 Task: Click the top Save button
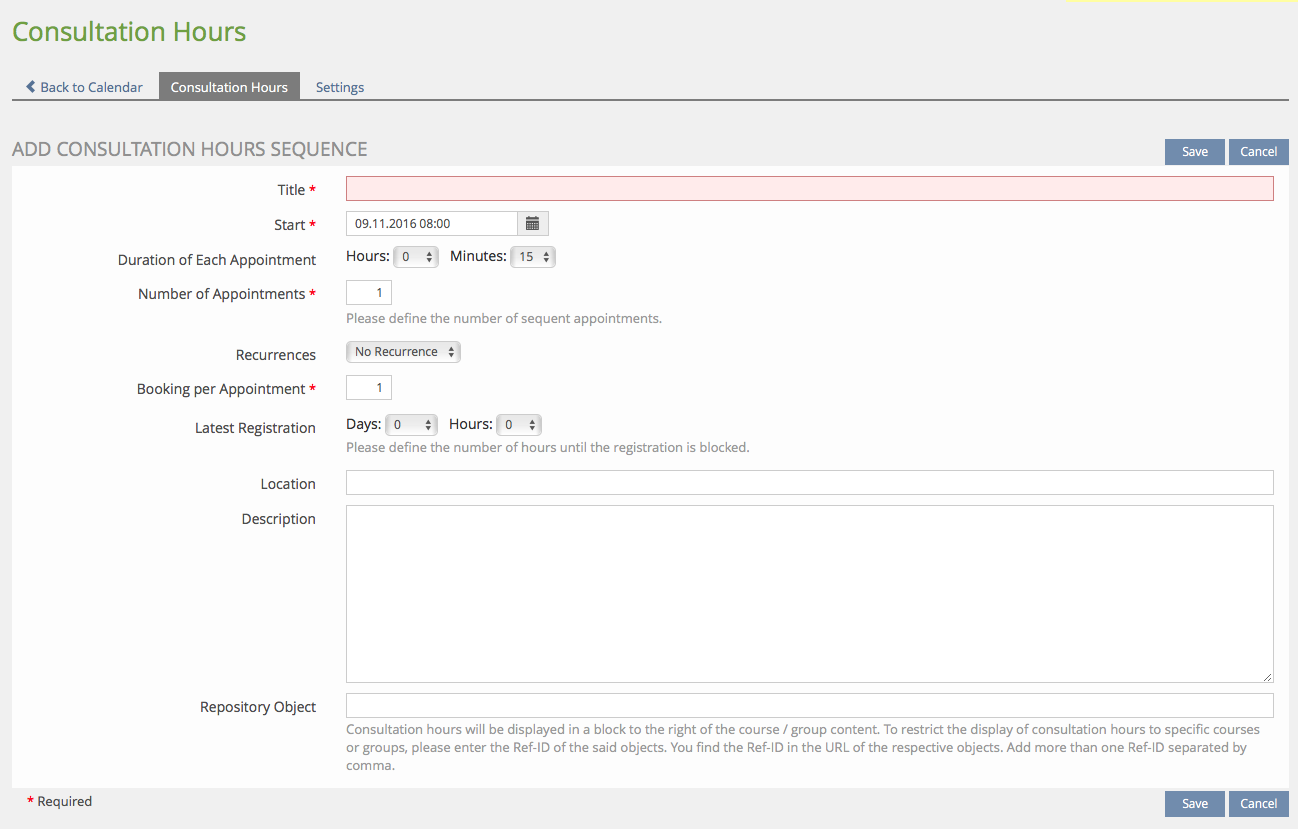[1194, 152]
